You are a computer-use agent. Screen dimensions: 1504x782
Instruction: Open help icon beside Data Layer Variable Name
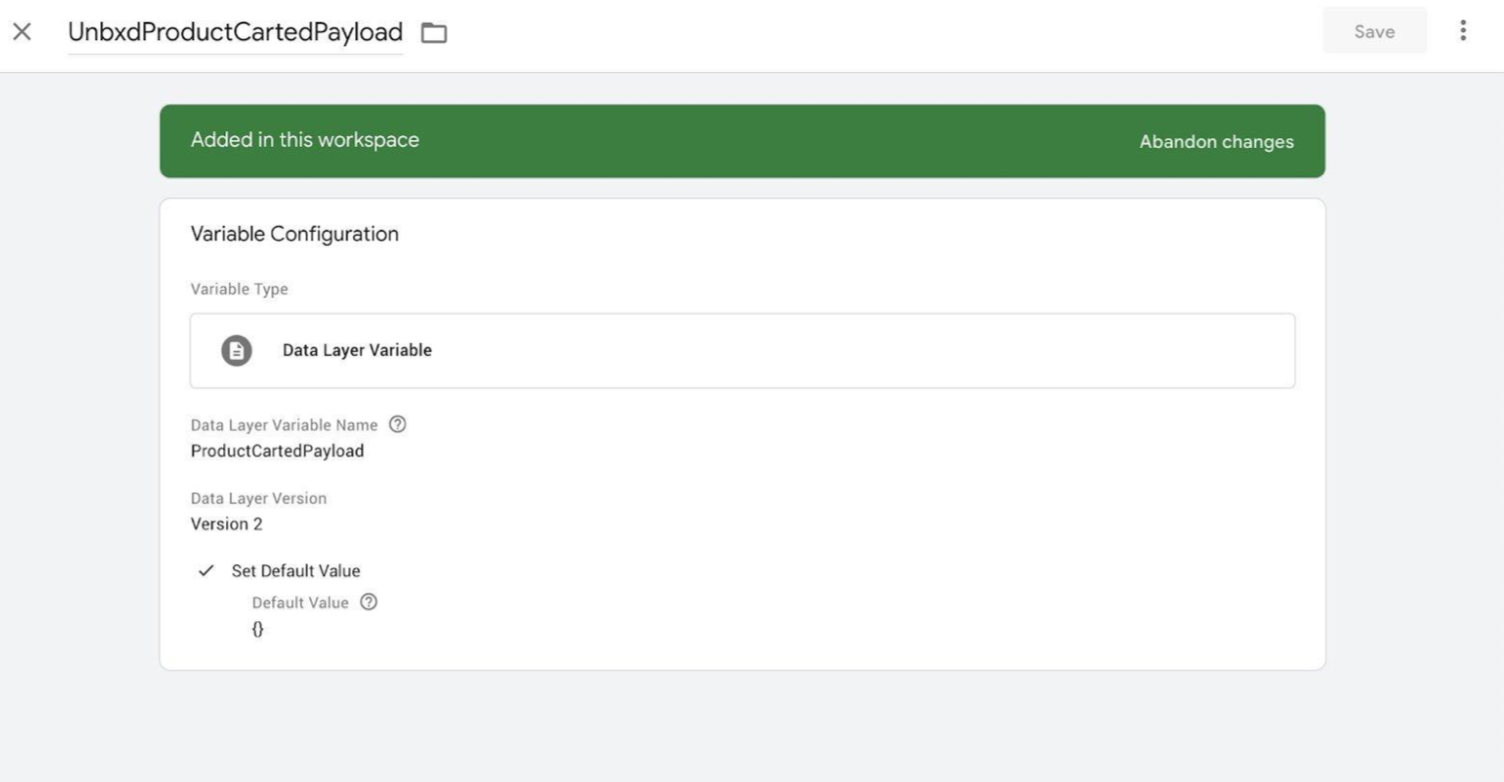(397, 424)
